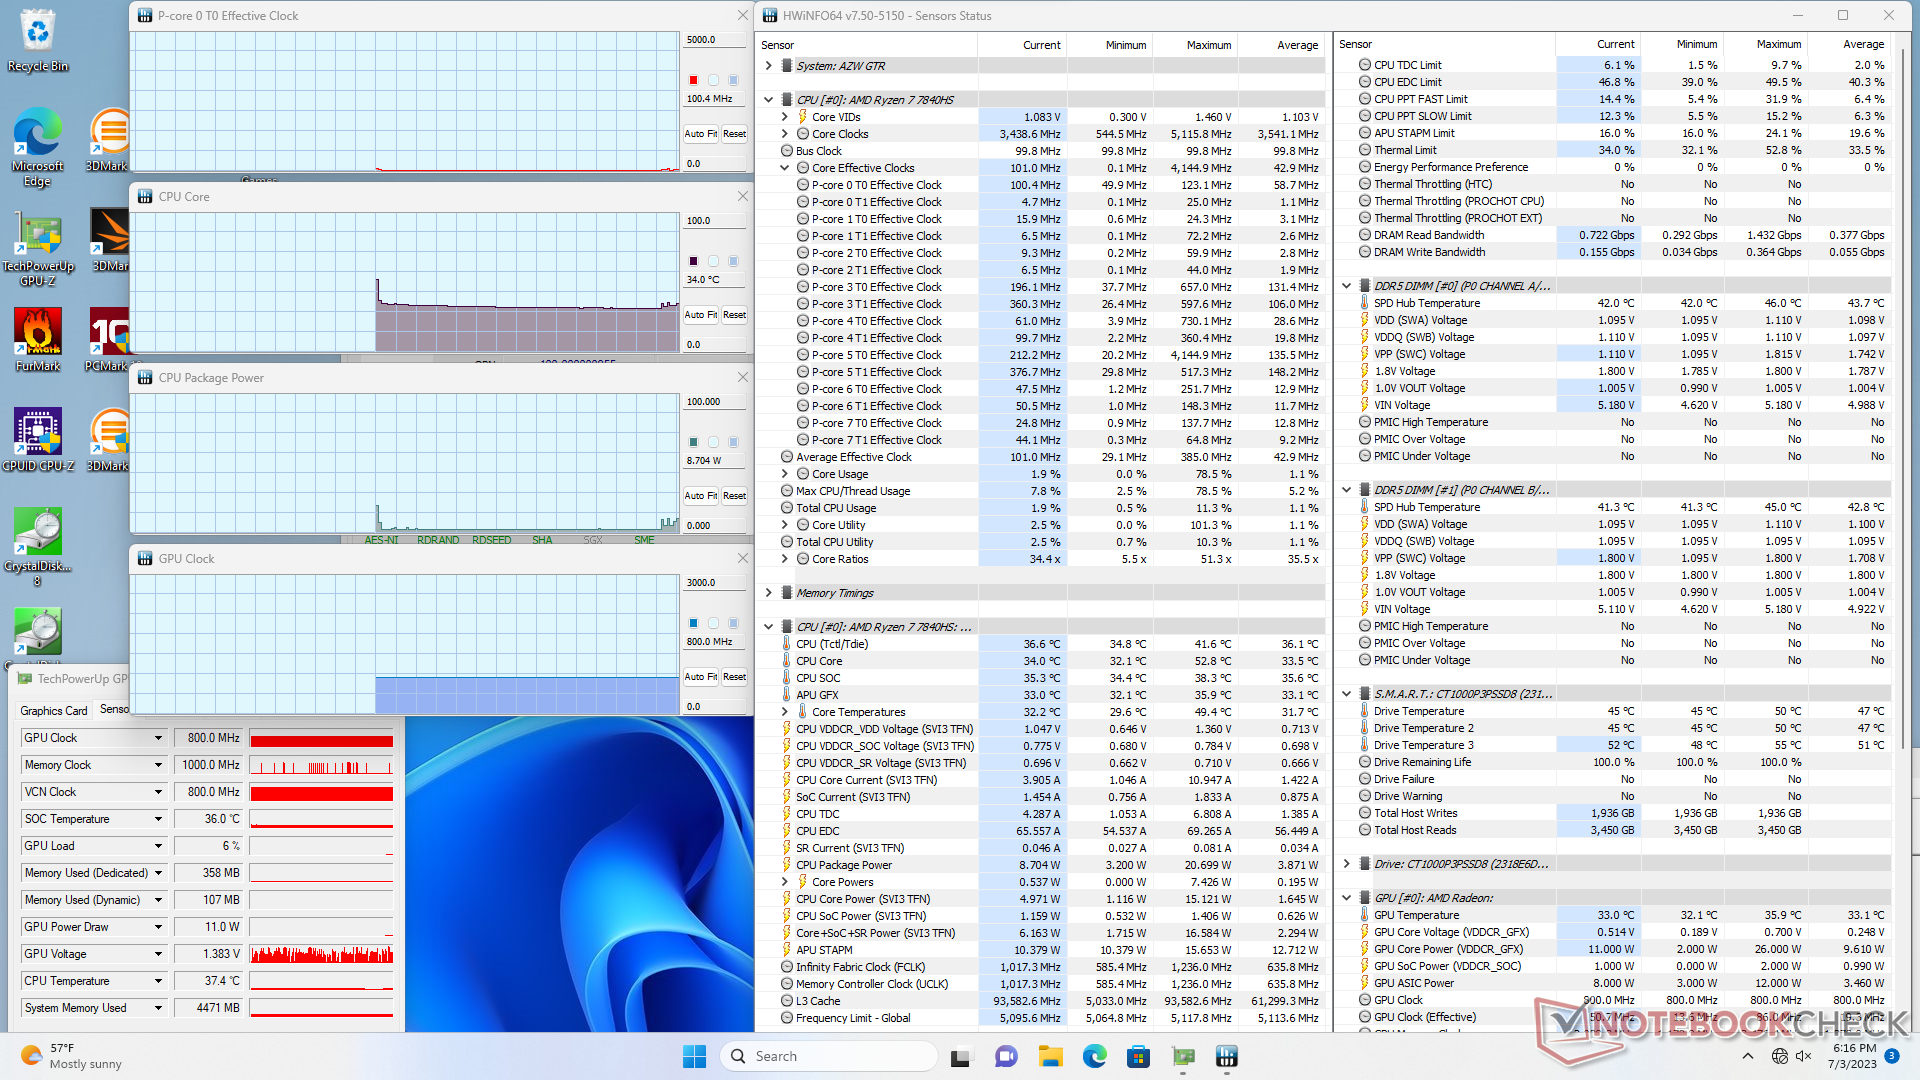The image size is (1920, 1080).
Task: Open the Task View taskbar icon
Action: pyautogui.click(x=961, y=1056)
